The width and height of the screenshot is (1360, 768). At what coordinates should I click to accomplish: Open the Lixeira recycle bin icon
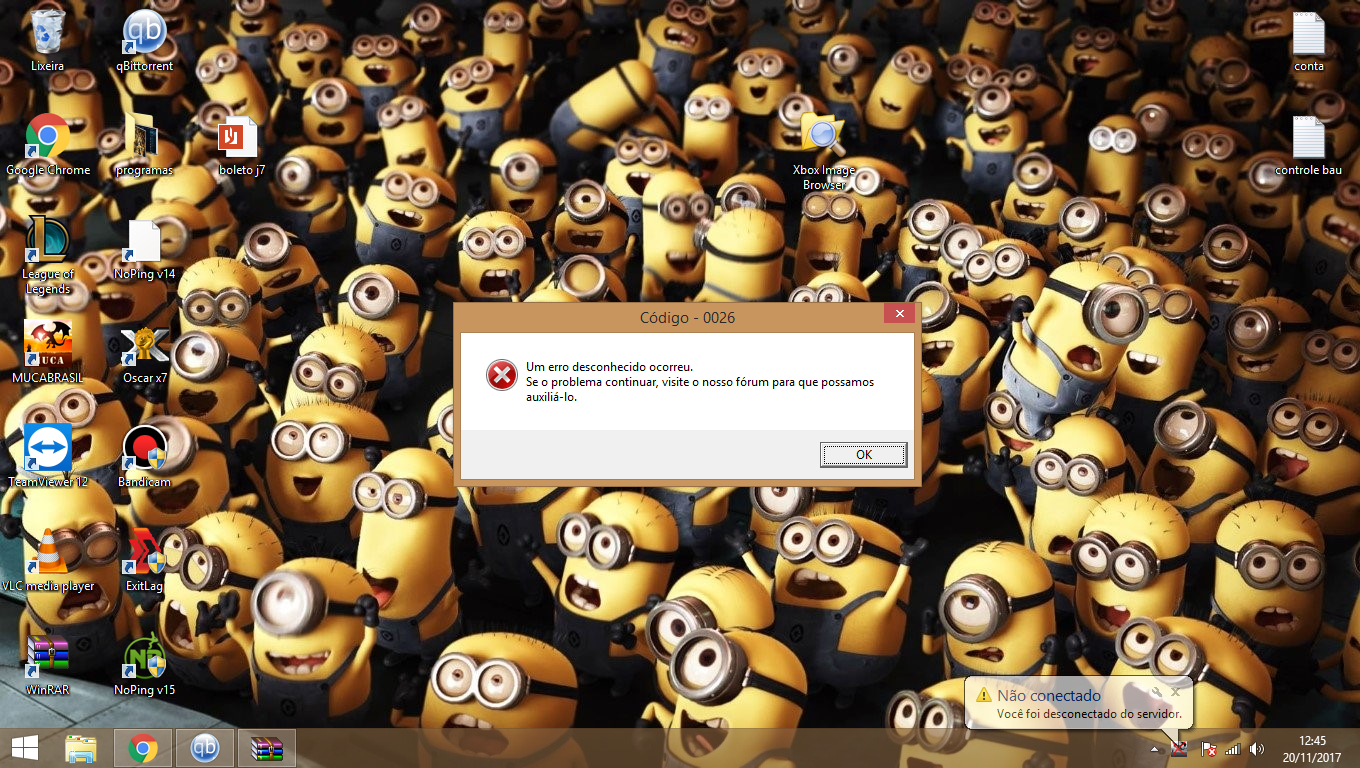point(47,34)
